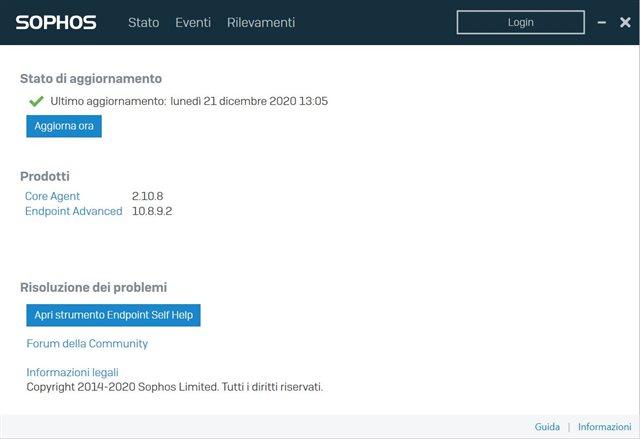The height and width of the screenshot is (439, 640).
Task: Open the Rilevamenti tab
Action: click(x=261, y=22)
